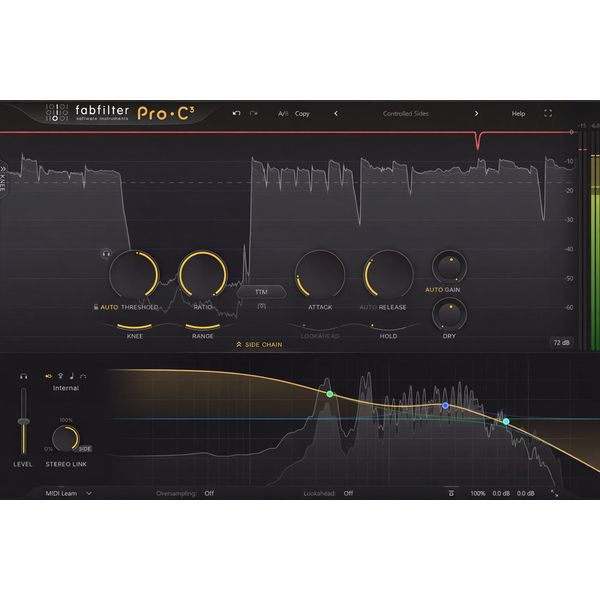The width and height of the screenshot is (600, 600).
Task: Click the Attack knob
Action: (320, 274)
